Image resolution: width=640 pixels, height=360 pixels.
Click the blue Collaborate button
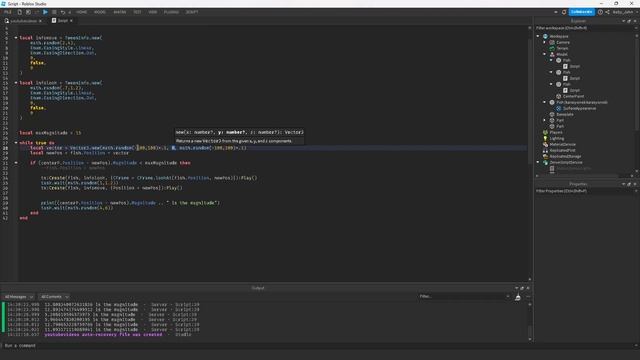[x=581, y=12]
